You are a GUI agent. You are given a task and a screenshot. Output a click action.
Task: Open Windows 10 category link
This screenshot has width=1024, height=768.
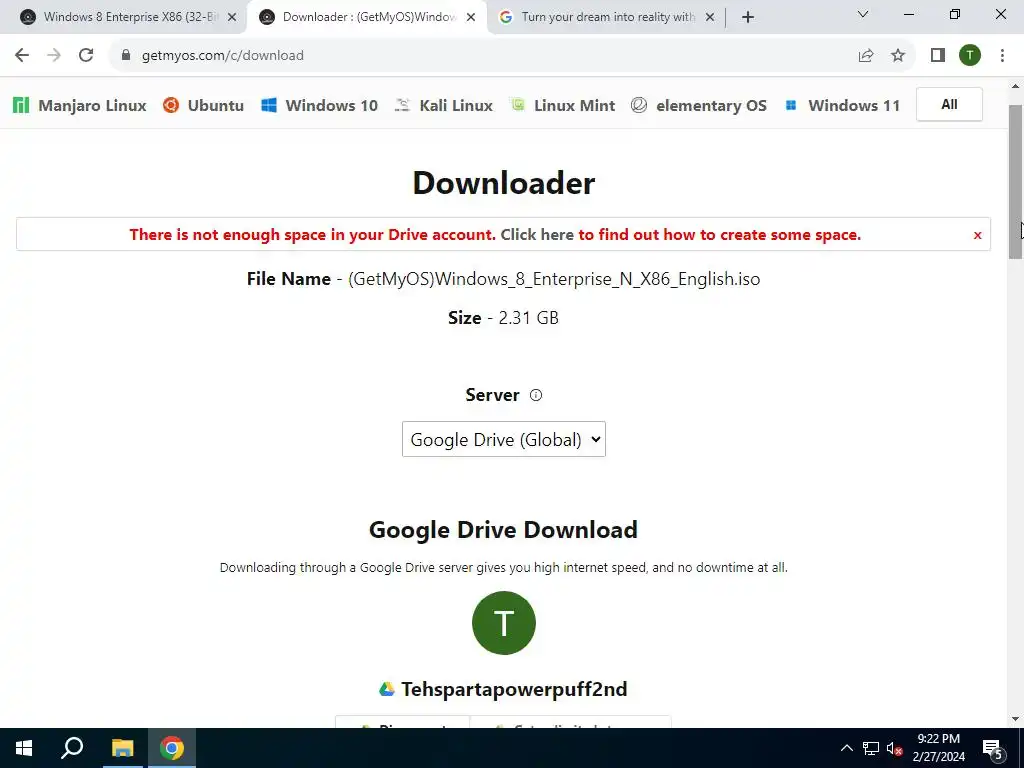[x=319, y=105]
